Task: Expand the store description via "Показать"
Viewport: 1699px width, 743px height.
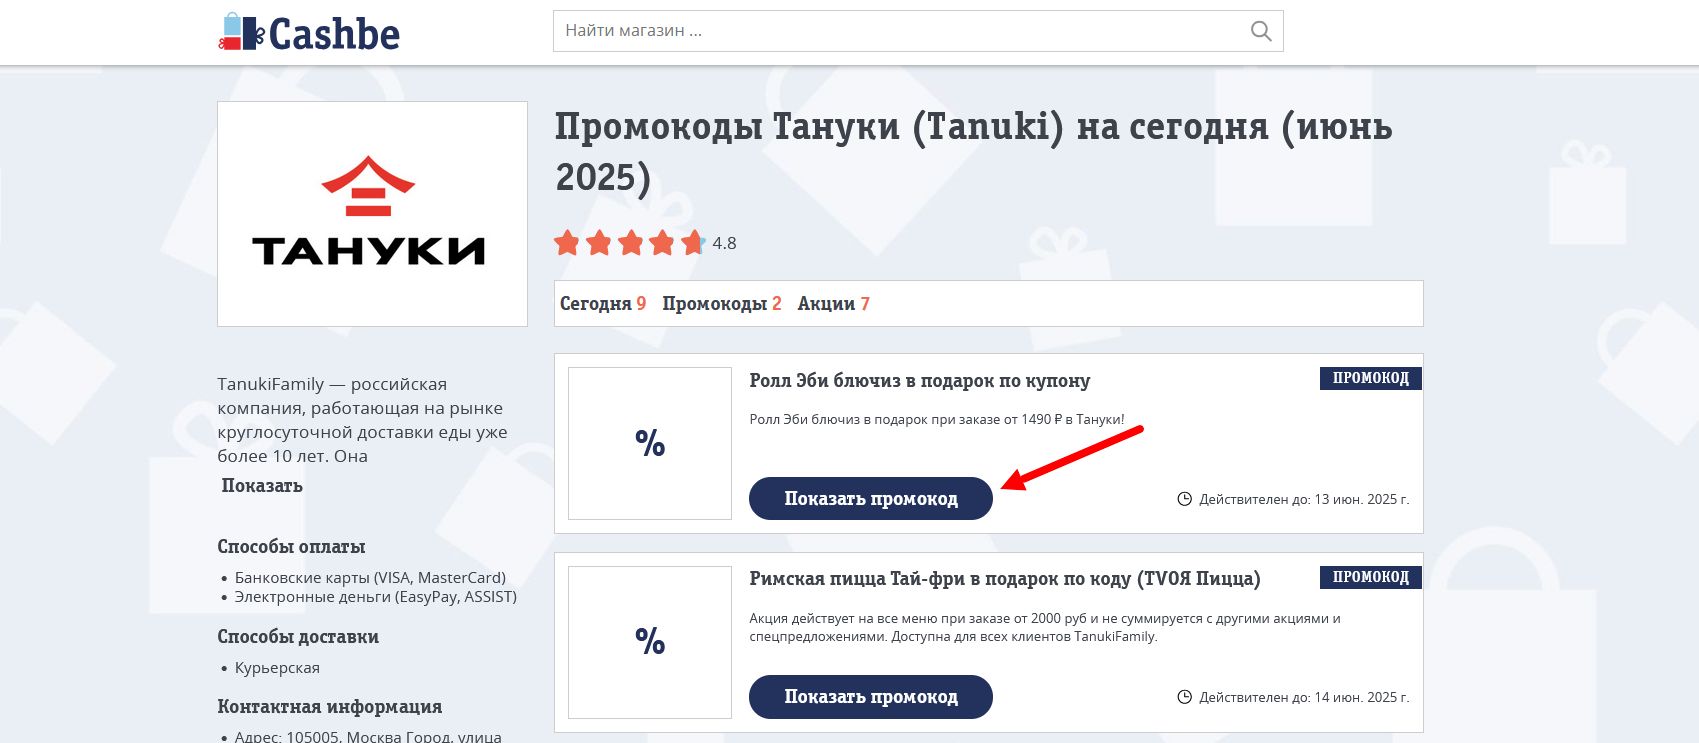Action: (262, 486)
